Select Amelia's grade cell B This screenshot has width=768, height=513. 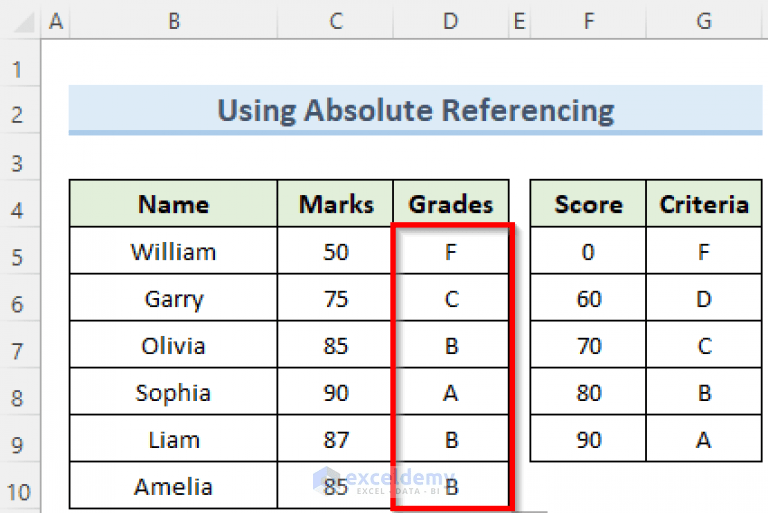(451, 486)
